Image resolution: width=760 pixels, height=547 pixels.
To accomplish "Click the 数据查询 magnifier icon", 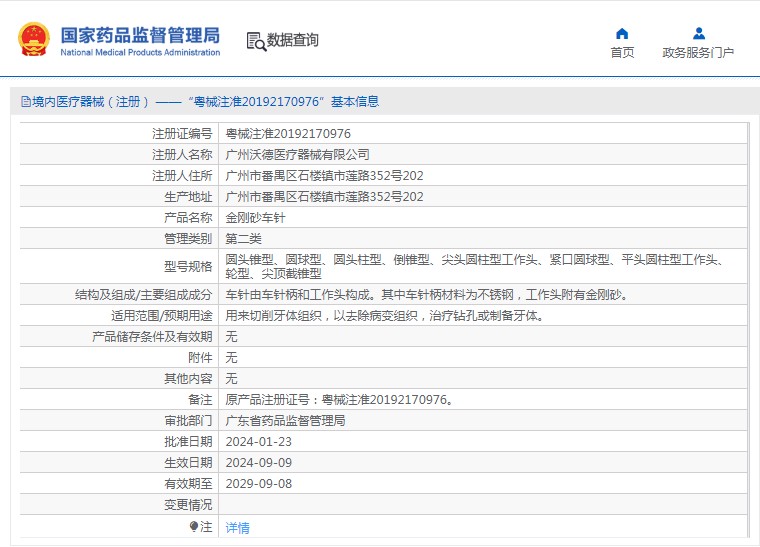I will pyautogui.click(x=256, y=41).
